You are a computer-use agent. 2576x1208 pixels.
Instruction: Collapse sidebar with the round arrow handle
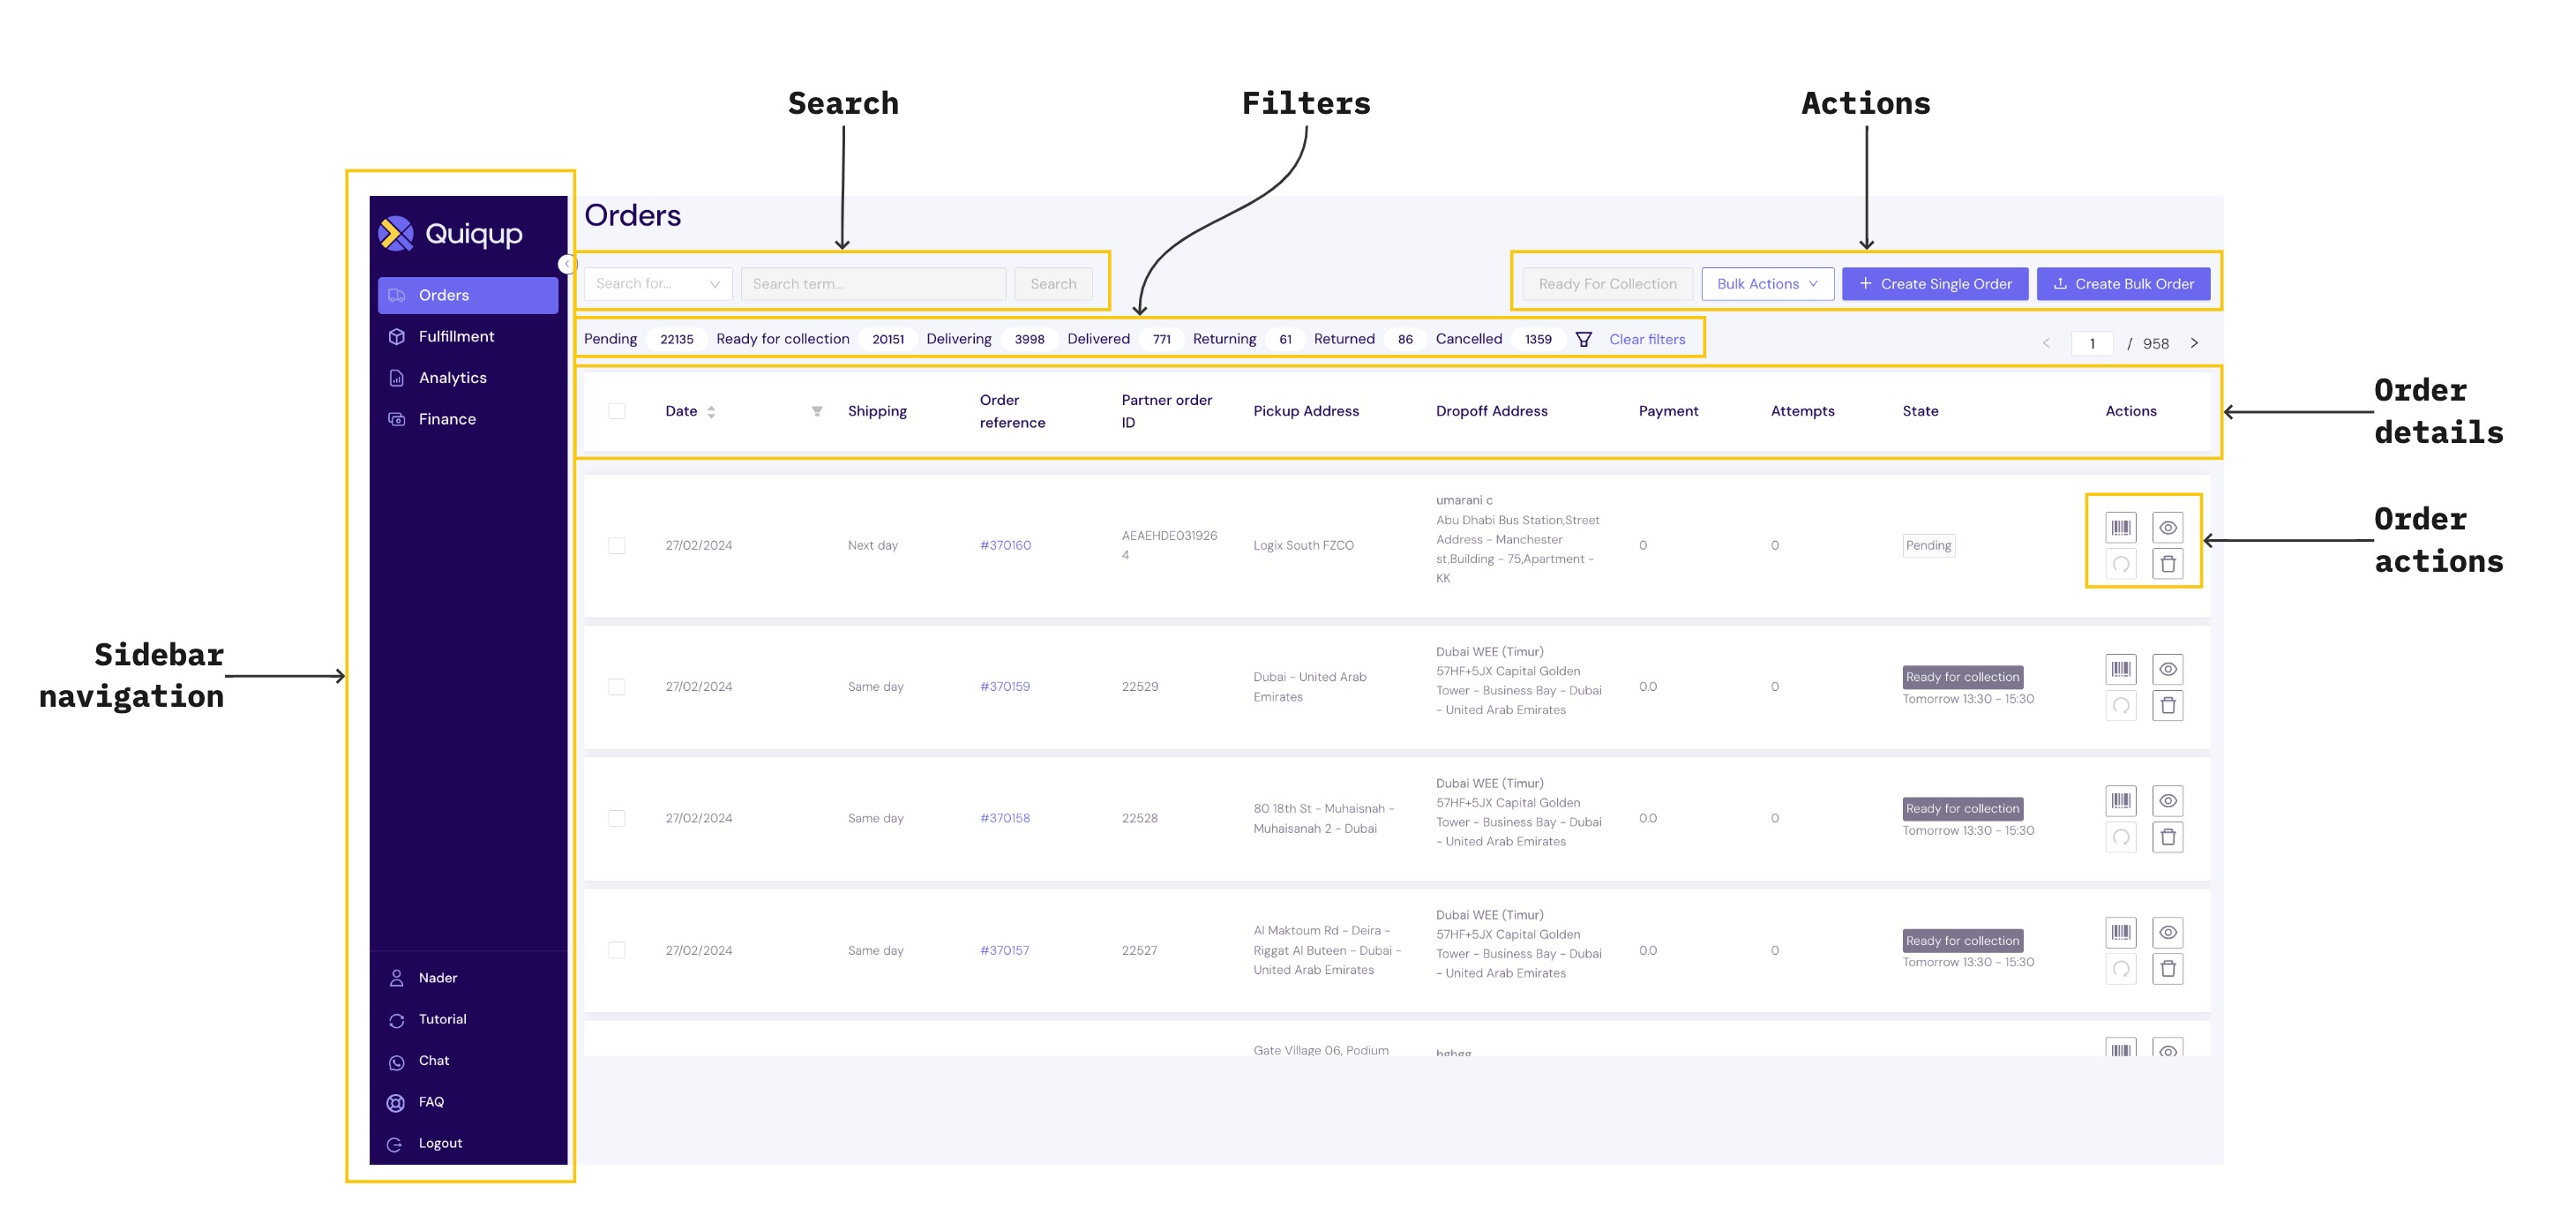pyautogui.click(x=567, y=264)
